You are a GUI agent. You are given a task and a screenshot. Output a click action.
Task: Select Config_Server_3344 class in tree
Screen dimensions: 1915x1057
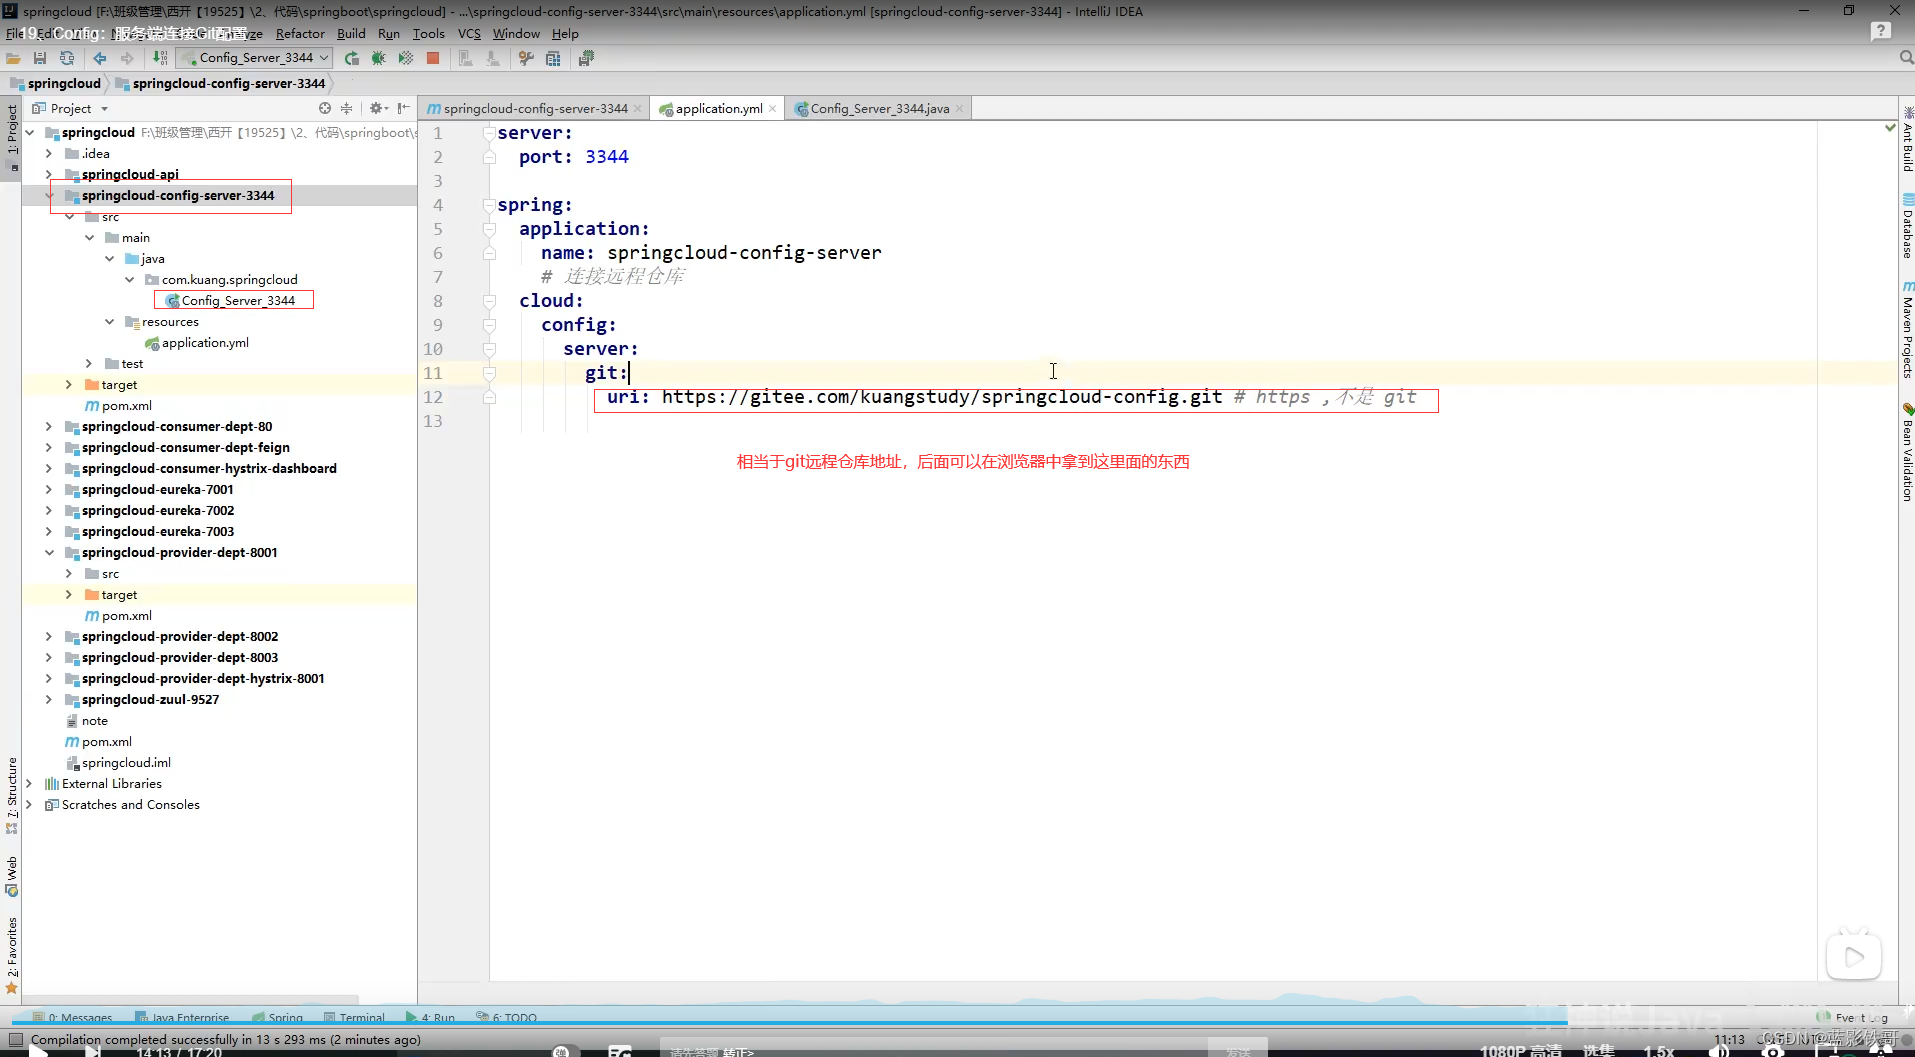[238, 300]
